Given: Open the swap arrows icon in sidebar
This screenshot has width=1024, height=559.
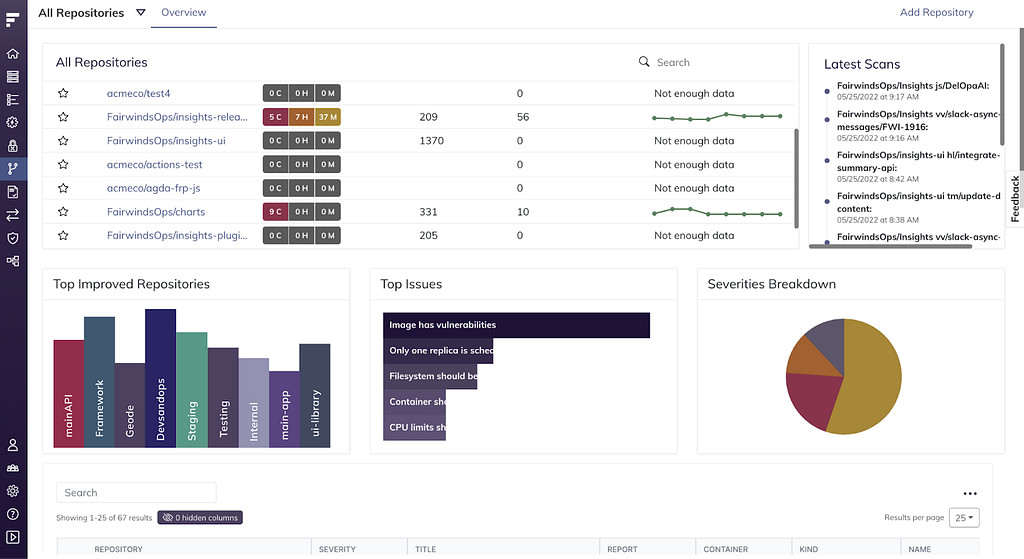Looking at the screenshot, I should point(12,215).
